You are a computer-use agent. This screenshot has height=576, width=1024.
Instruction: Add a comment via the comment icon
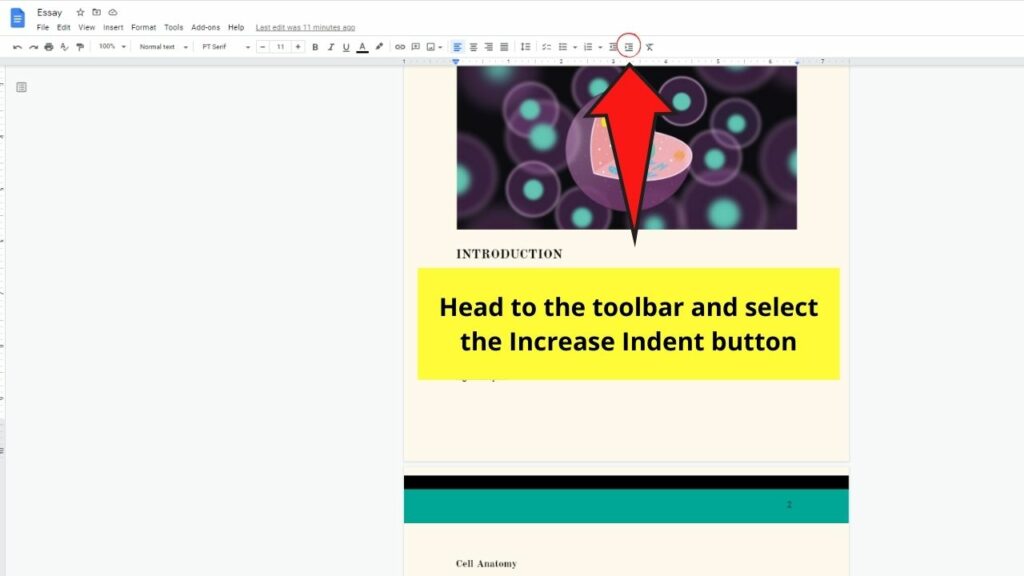(415, 46)
